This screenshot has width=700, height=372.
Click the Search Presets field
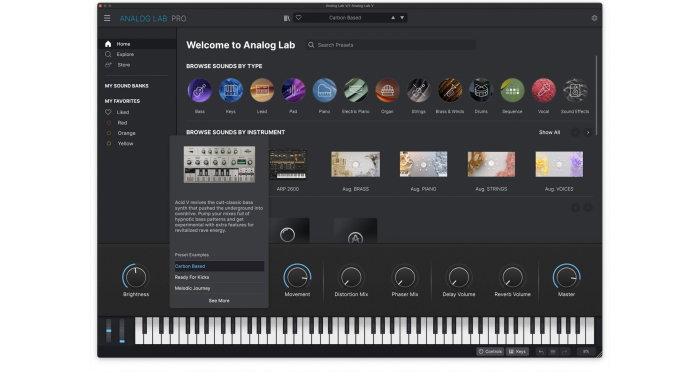[x=390, y=45]
